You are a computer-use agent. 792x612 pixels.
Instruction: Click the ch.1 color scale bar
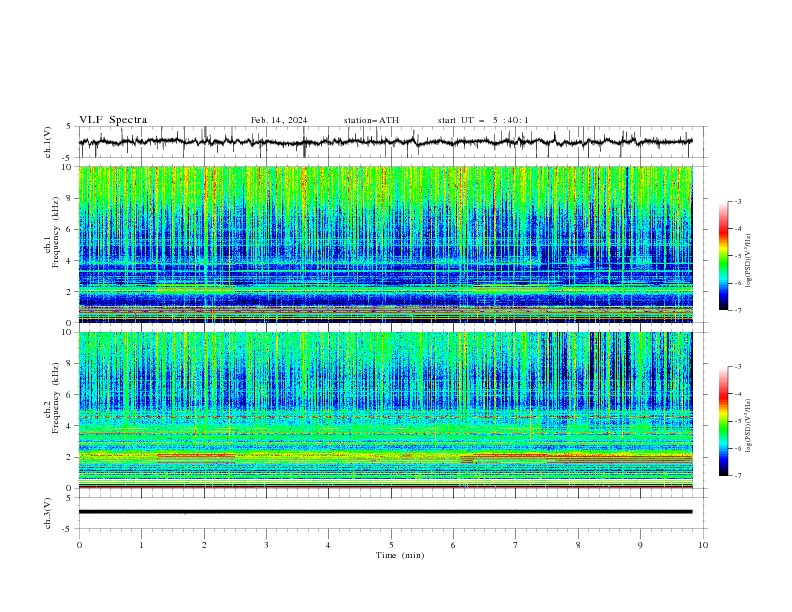(x=723, y=256)
